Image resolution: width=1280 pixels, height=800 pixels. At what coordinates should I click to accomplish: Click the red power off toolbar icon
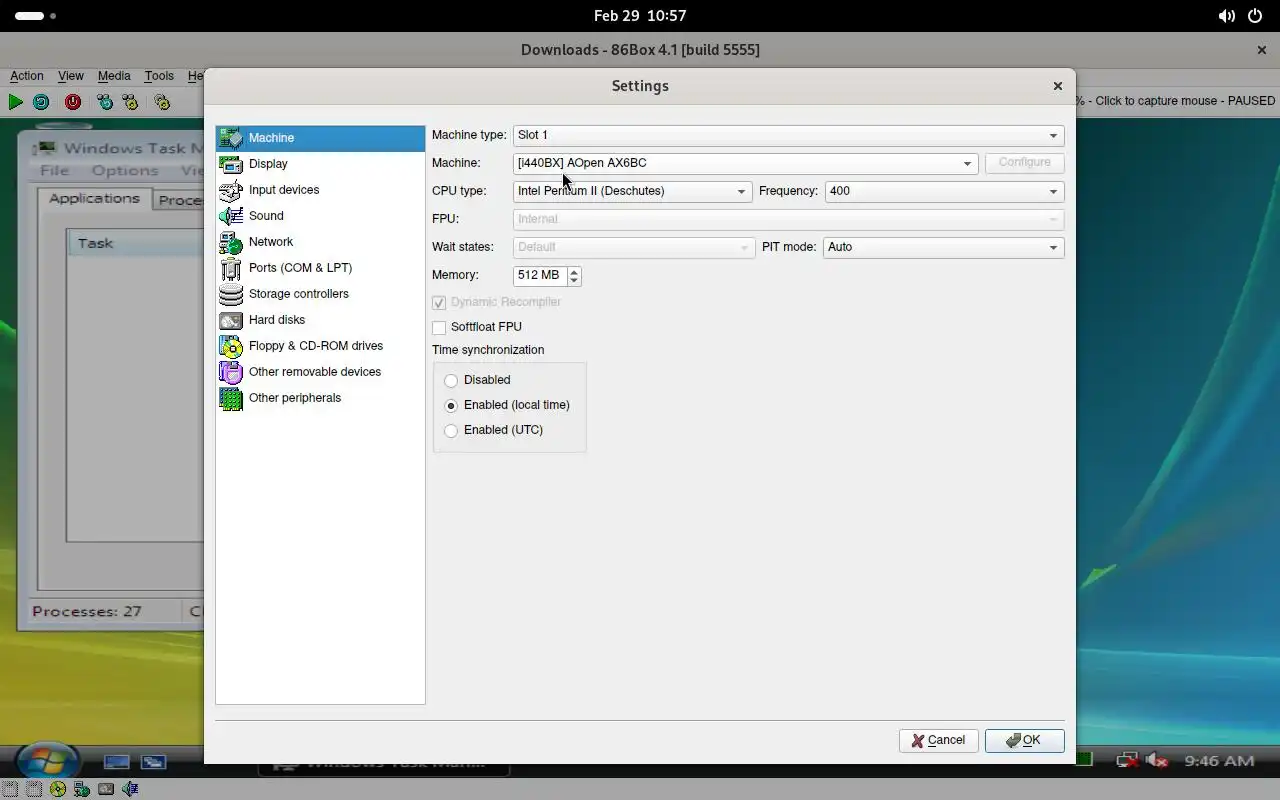coord(73,102)
